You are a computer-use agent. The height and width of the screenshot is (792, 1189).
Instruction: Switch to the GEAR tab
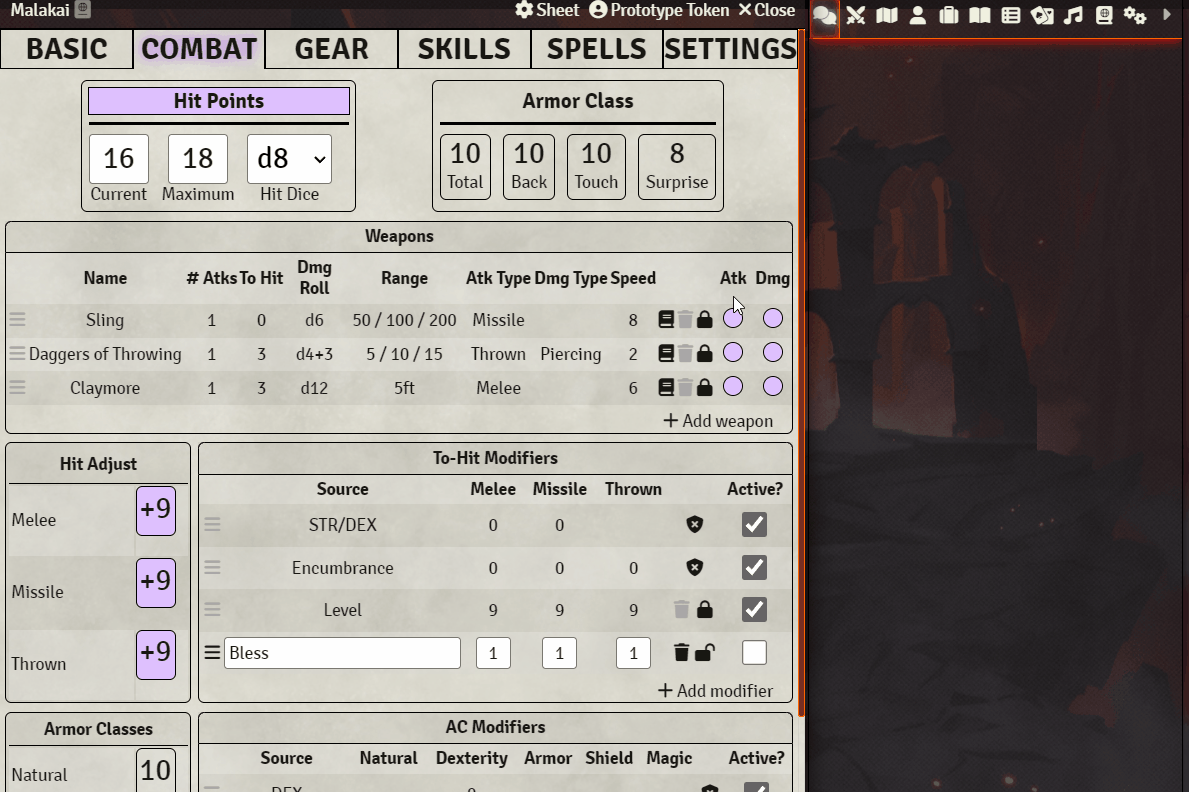[331, 49]
